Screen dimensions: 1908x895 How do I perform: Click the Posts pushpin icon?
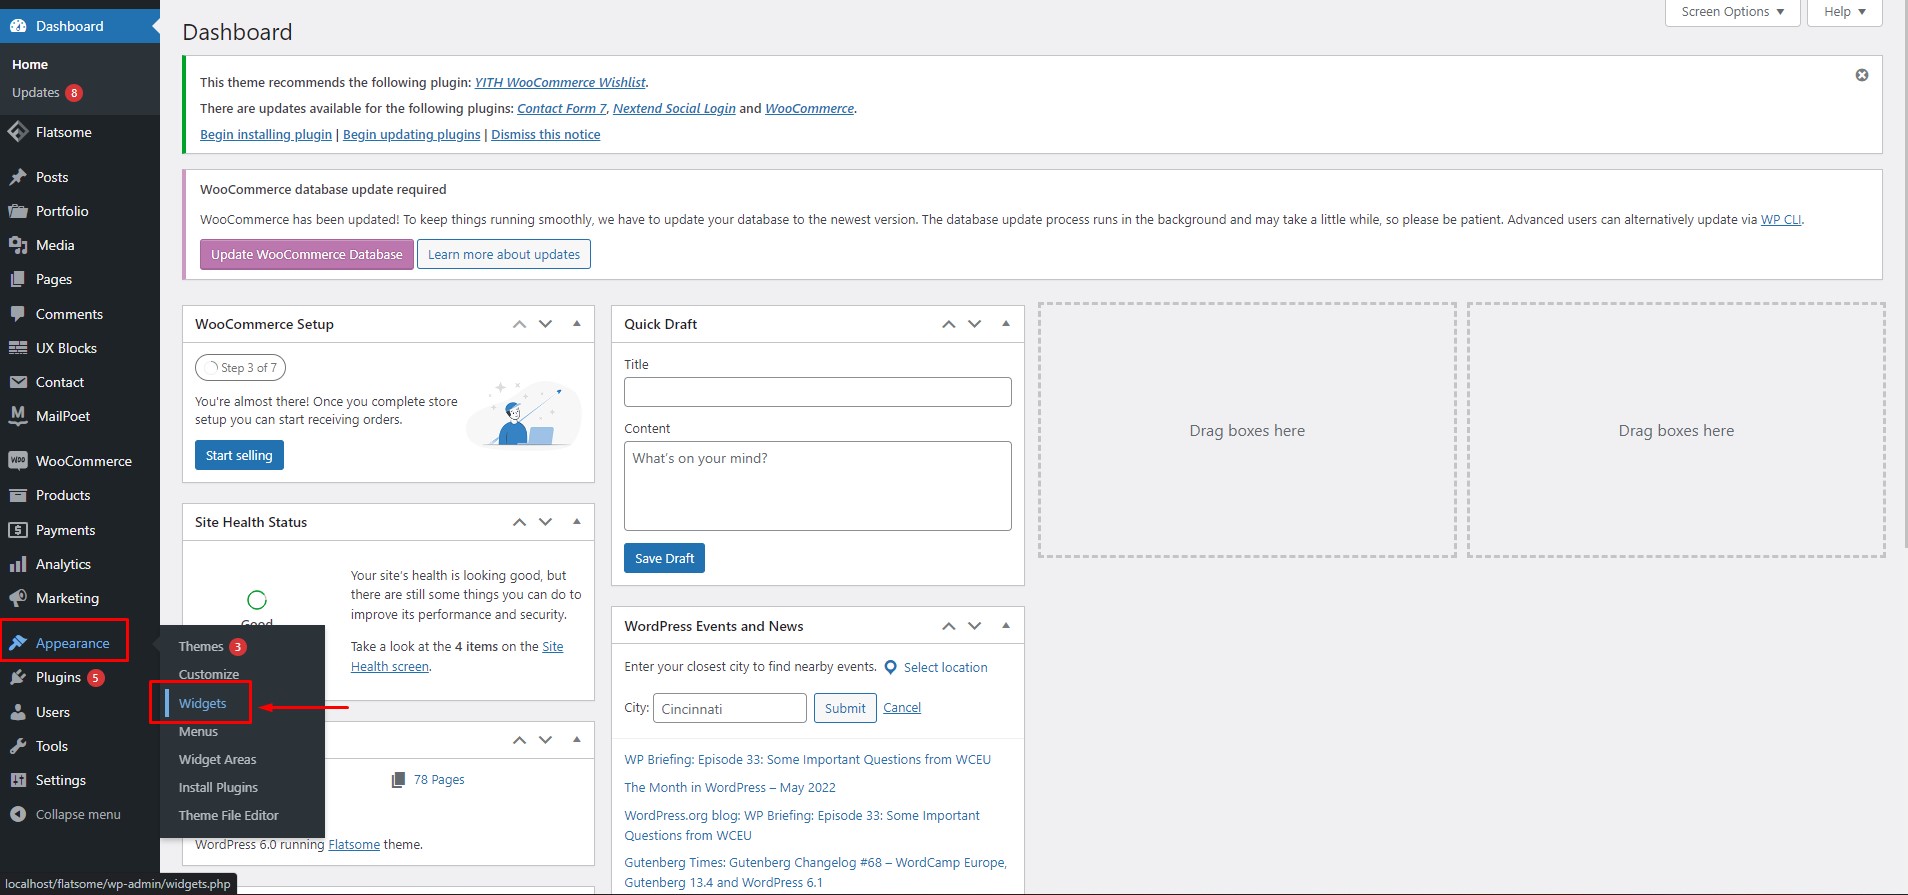click(x=18, y=177)
